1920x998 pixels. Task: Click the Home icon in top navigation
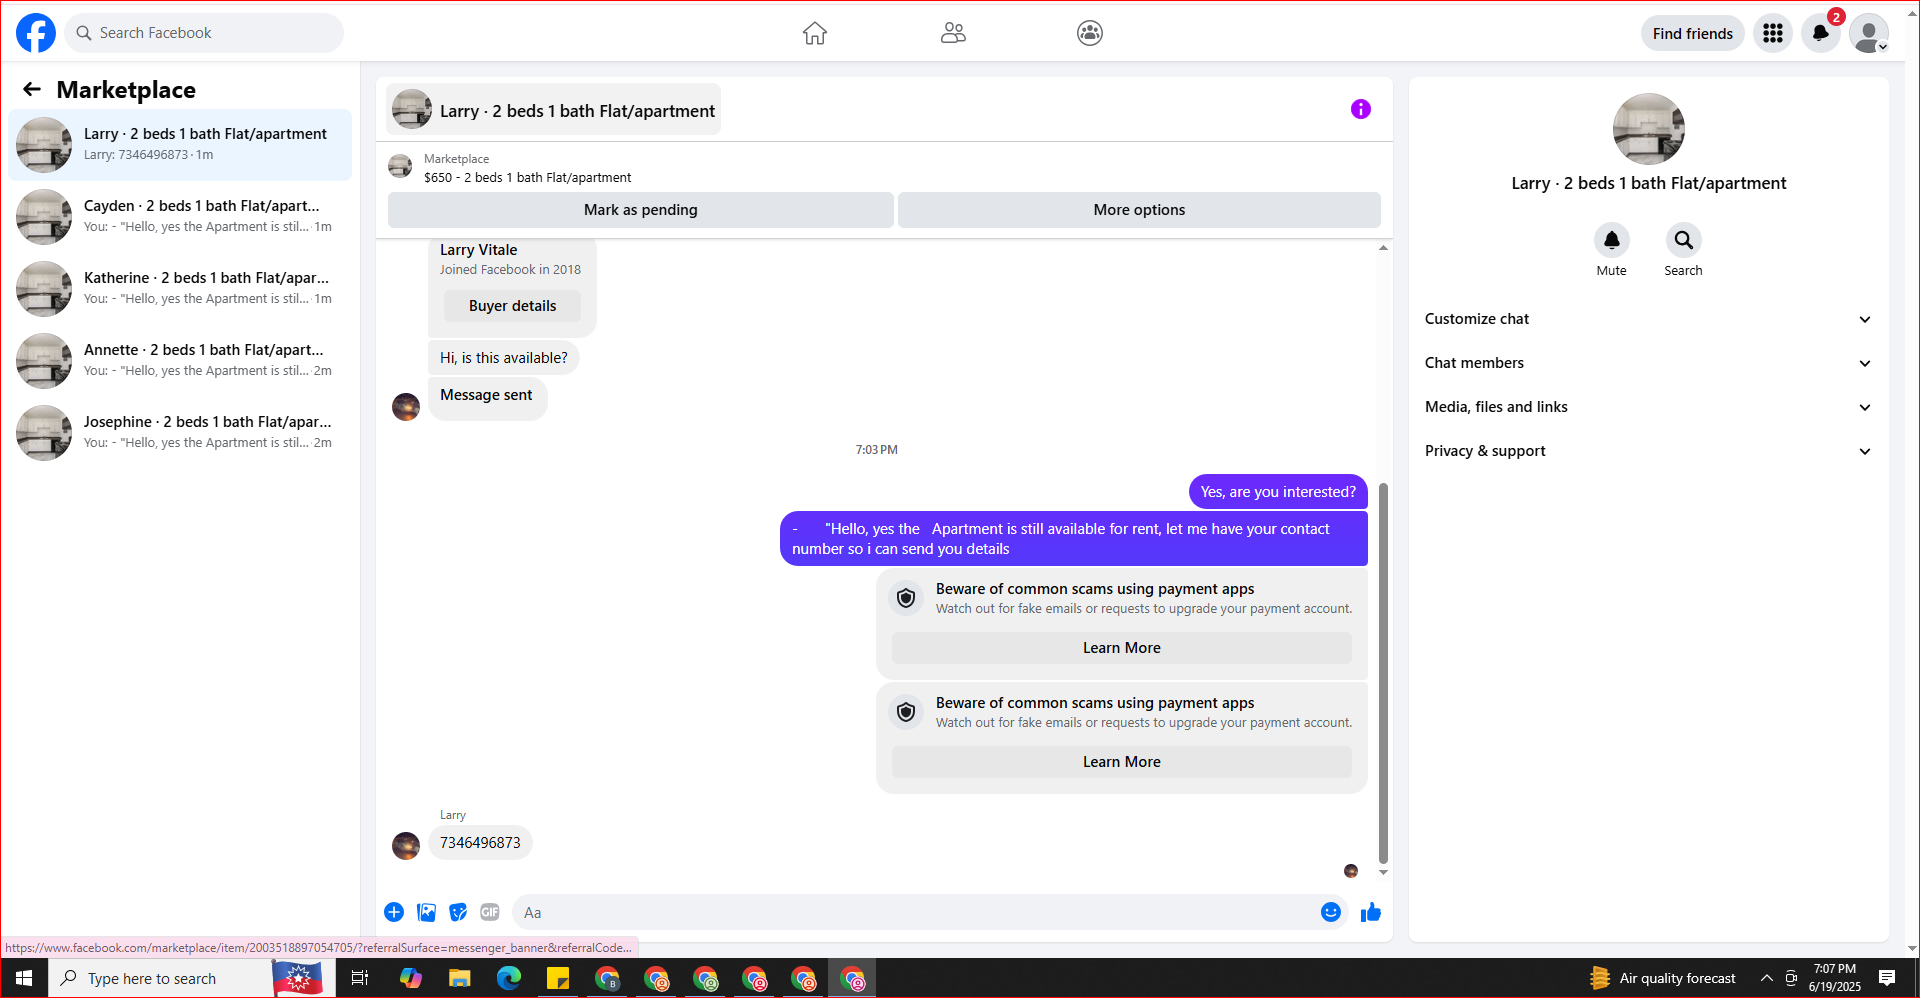pos(815,33)
